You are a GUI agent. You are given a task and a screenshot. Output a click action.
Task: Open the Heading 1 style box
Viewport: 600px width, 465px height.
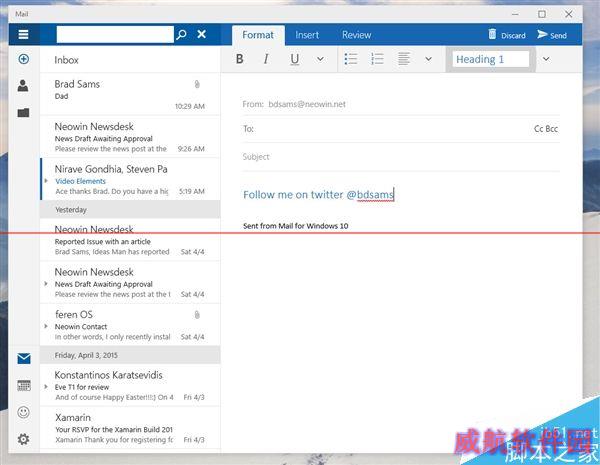point(491,59)
